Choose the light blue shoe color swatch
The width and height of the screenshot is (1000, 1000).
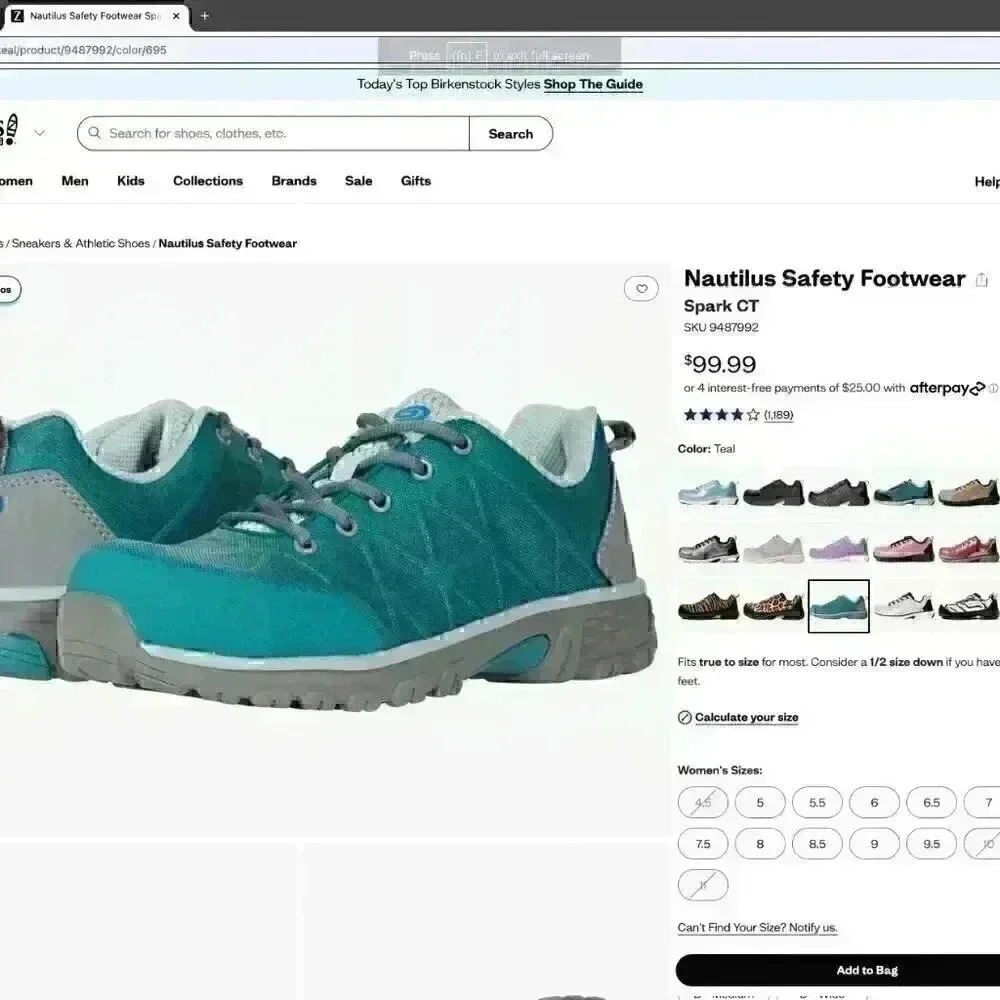pyautogui.click(x=709, y=492)
